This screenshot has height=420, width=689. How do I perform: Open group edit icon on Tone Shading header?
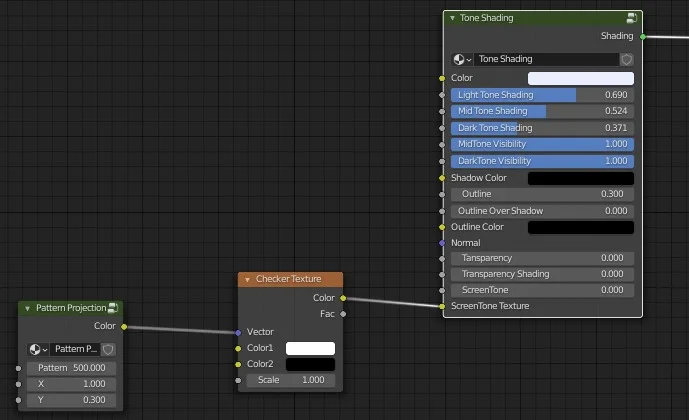click(x=631, y=18)
